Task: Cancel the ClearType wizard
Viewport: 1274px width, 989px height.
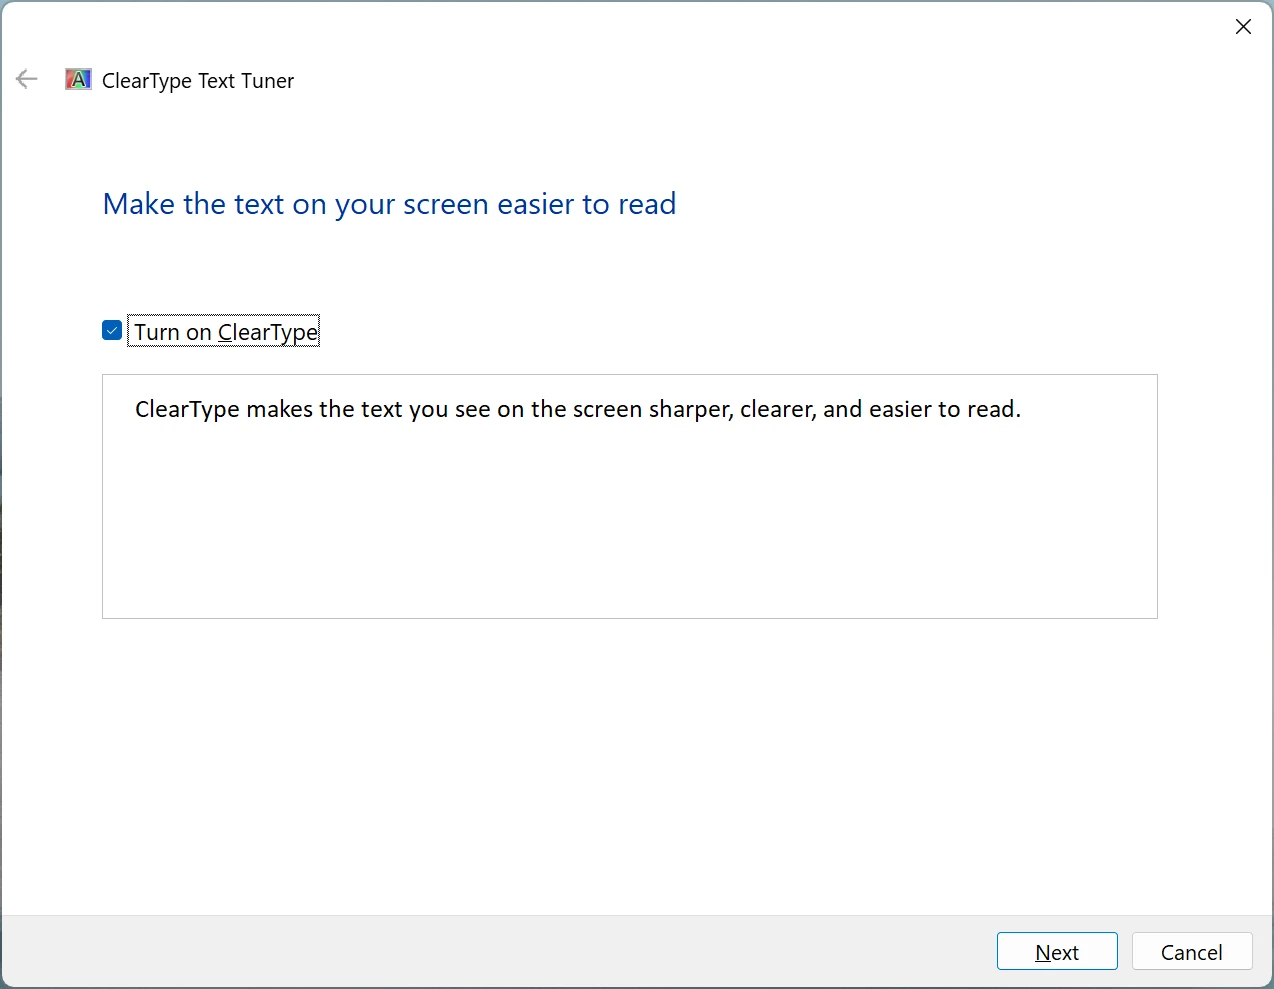Action: click(1192, 951)
